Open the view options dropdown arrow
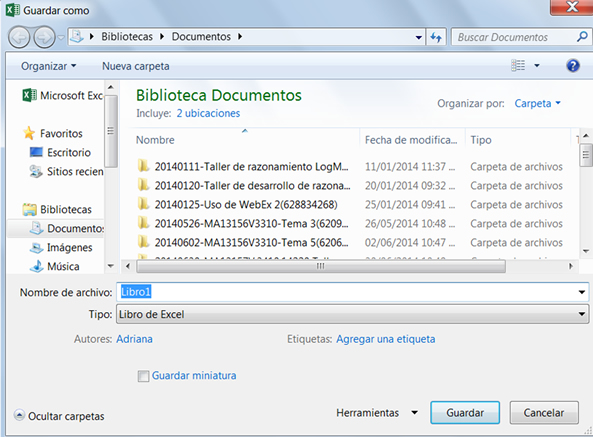Screen dimensions: 593x437 click(537, 66)
